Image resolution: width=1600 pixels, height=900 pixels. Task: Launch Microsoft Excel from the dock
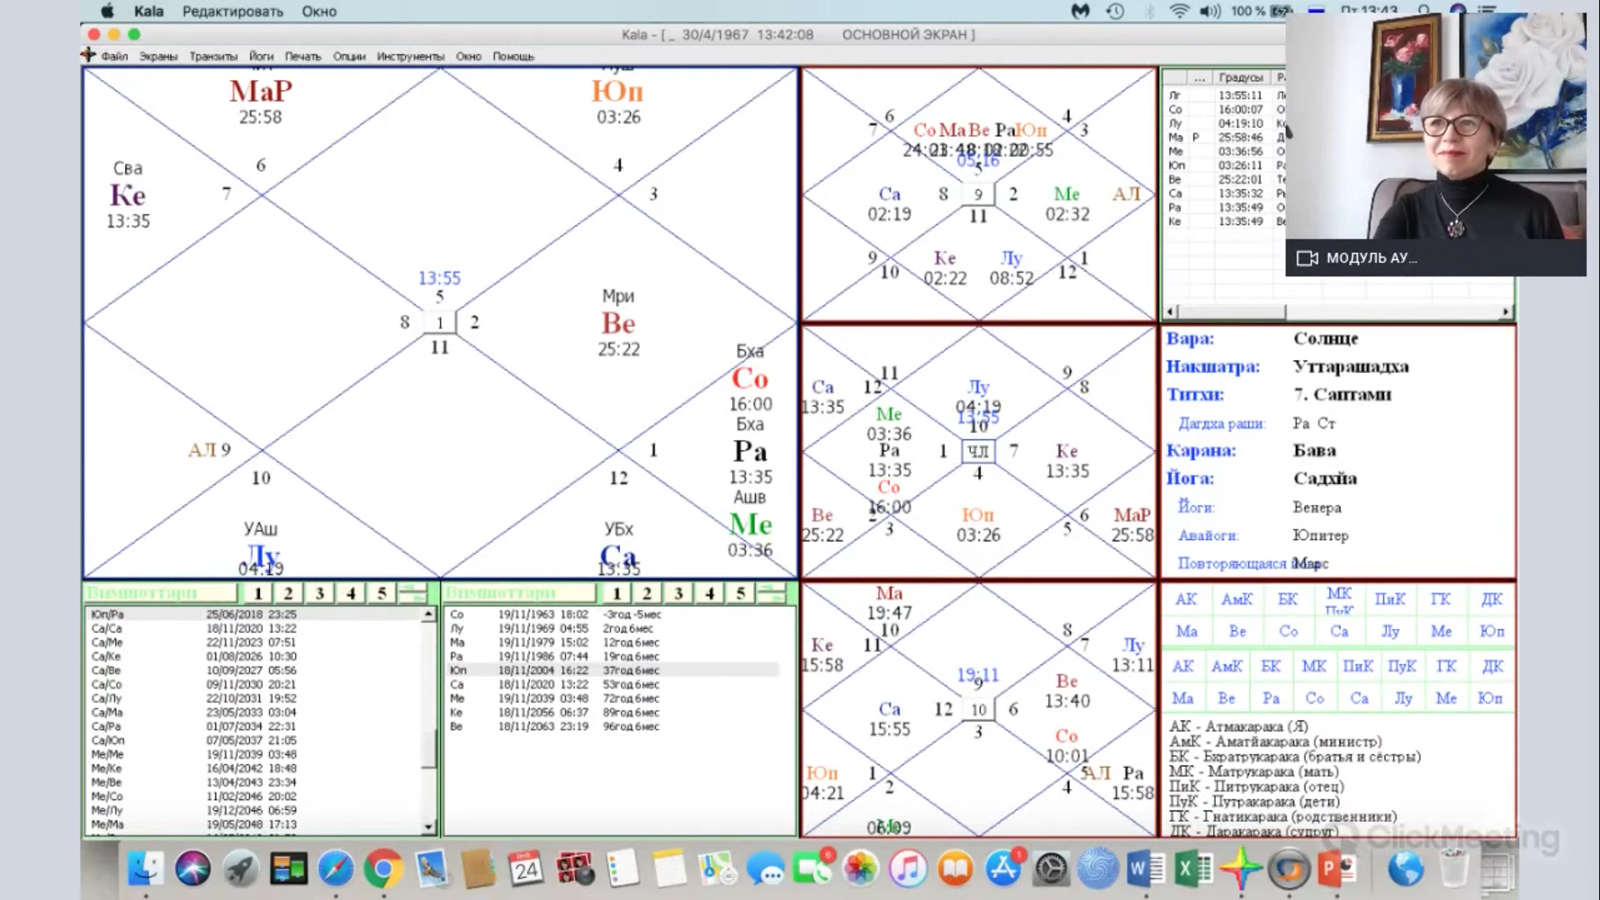[1192, 869]
